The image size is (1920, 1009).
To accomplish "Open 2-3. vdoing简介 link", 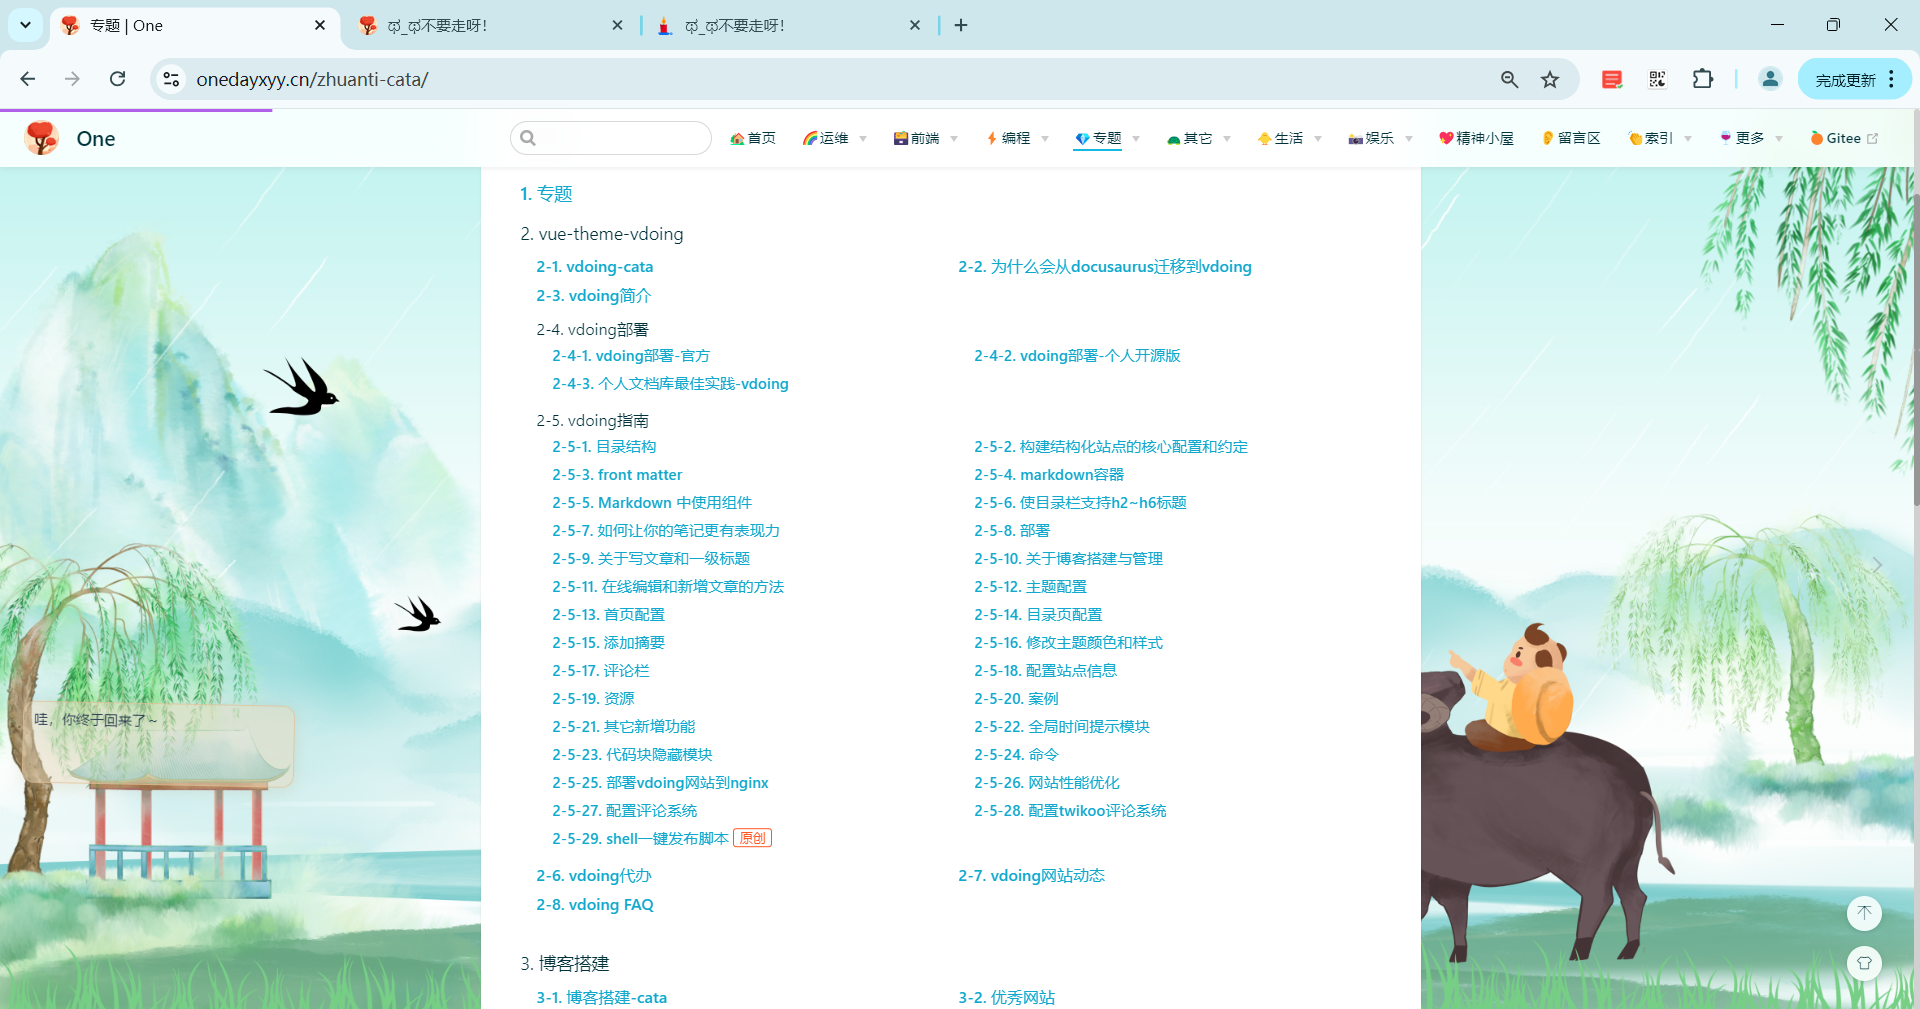I will [x=593, y=296].
